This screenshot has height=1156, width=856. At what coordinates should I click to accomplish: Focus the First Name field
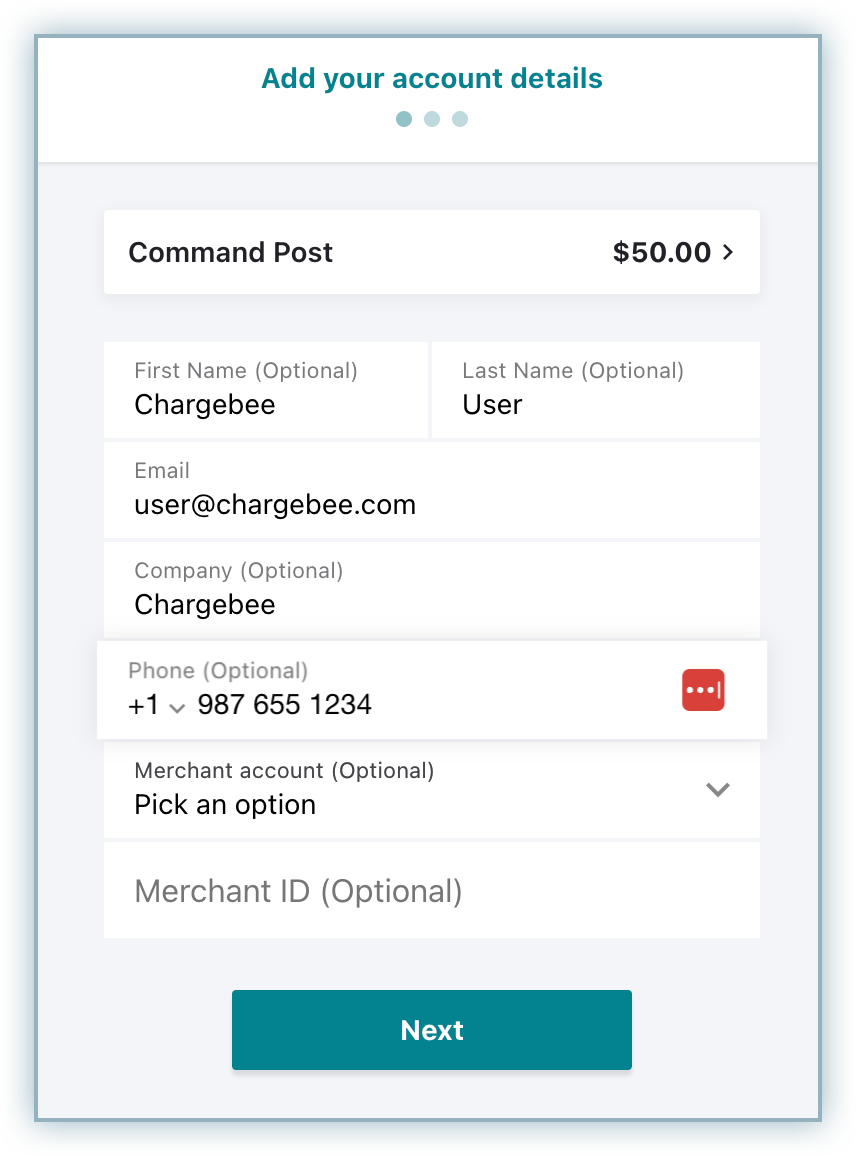click(266, 404)
